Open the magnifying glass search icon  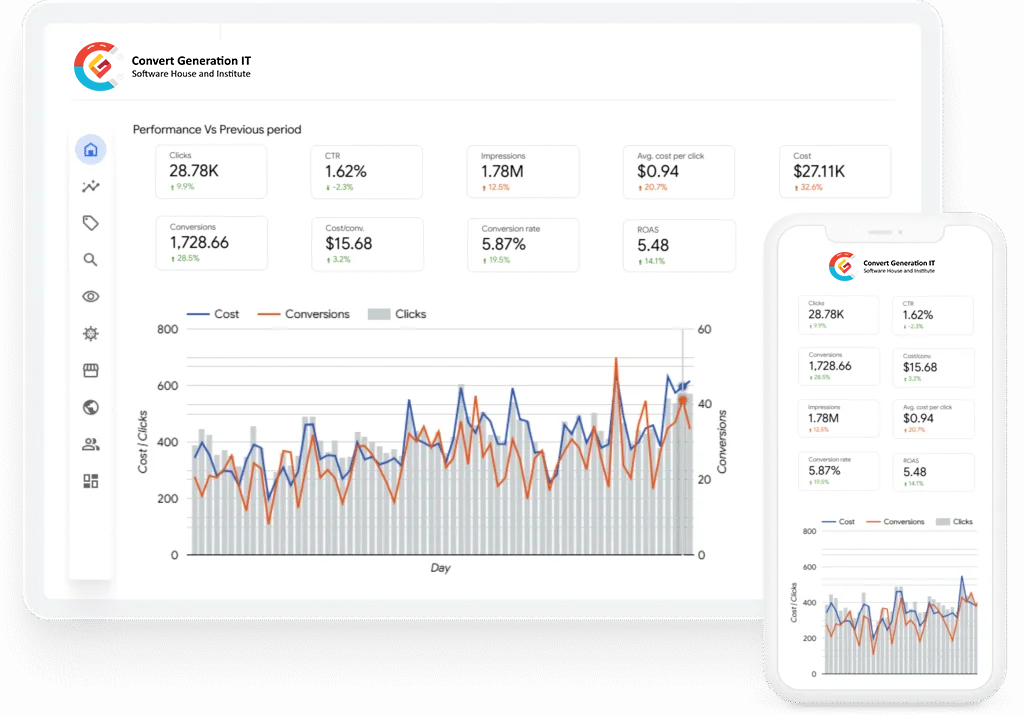[x=90, y=260]
